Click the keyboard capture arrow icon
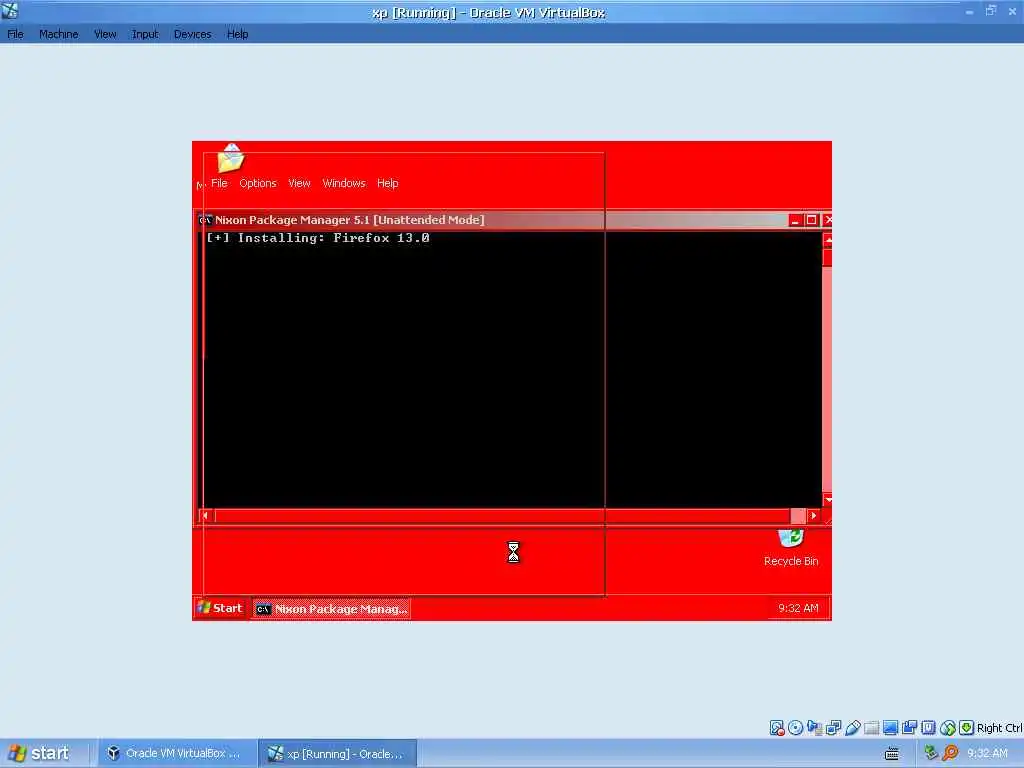The width and height of the screenshot is (1024, 768). tap(967, 728)
